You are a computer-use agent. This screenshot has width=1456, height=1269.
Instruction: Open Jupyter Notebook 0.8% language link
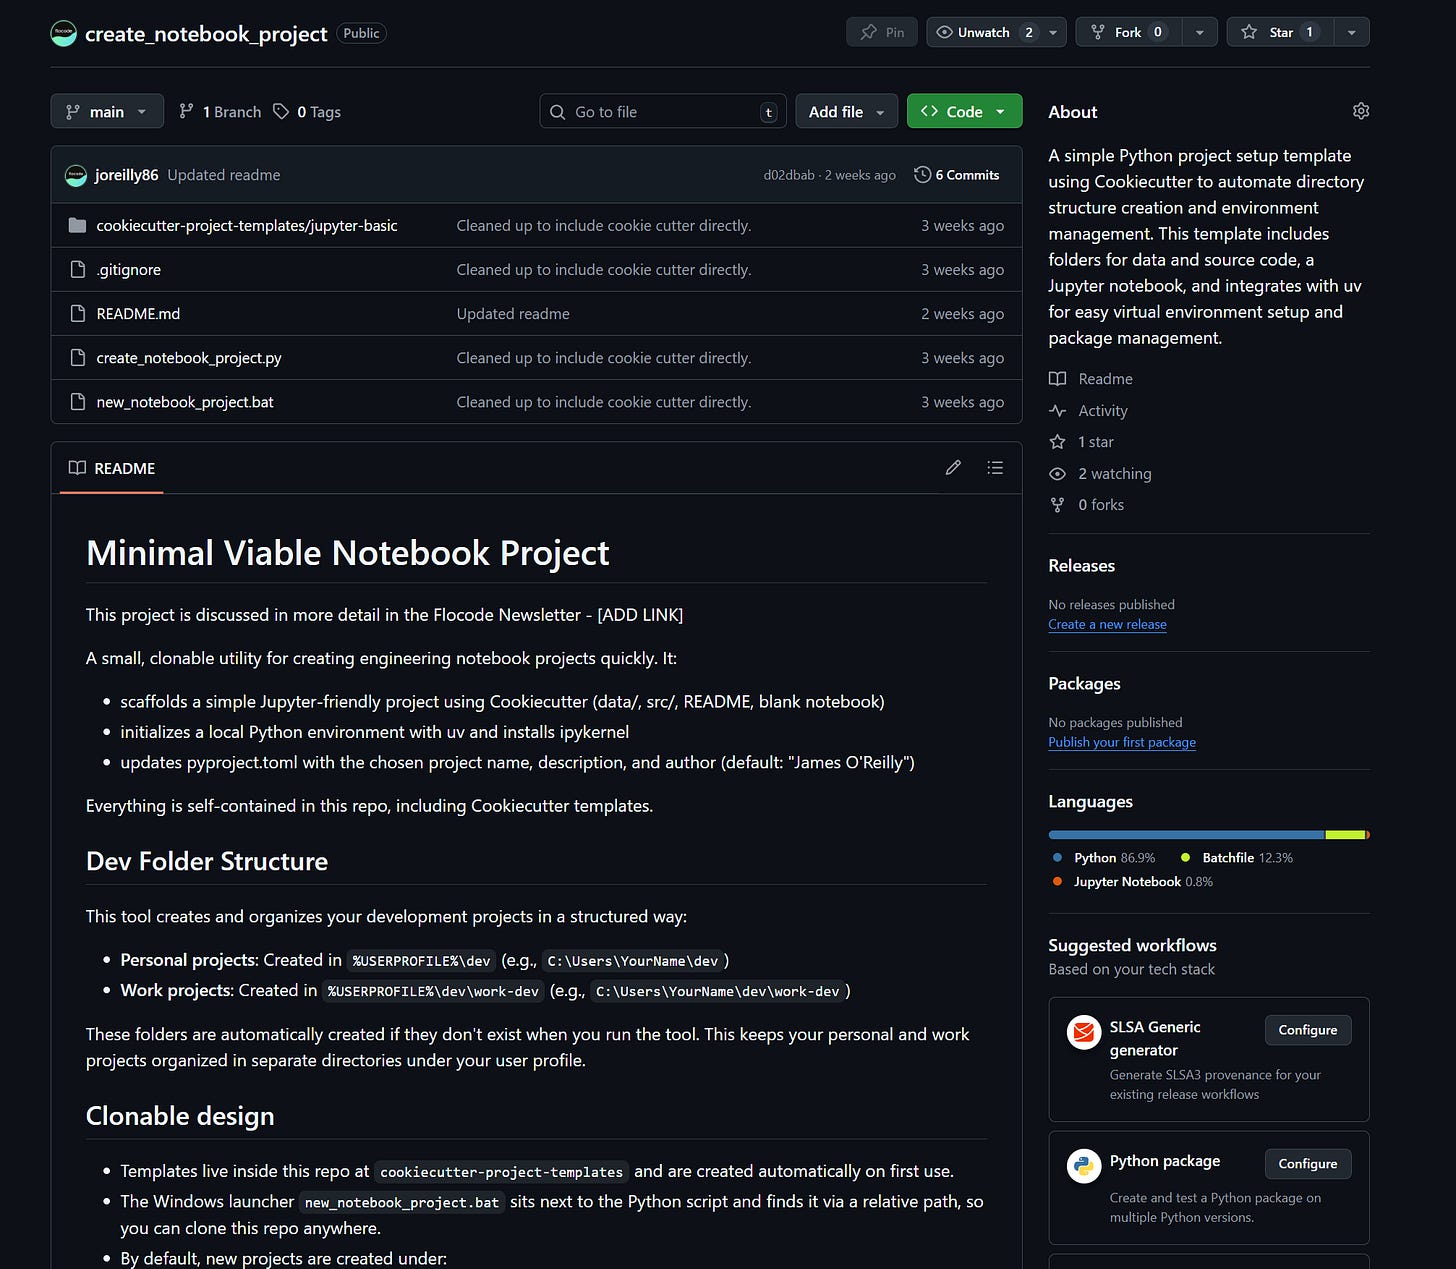[1133, 882]
